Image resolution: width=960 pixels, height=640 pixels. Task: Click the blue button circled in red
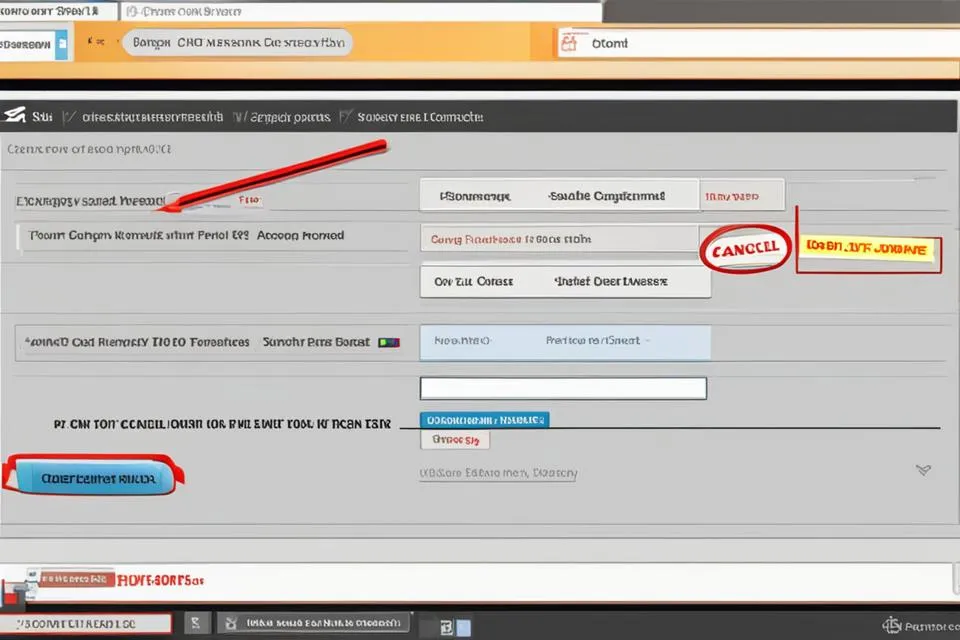pyautogui.click(x=90, y=479)
